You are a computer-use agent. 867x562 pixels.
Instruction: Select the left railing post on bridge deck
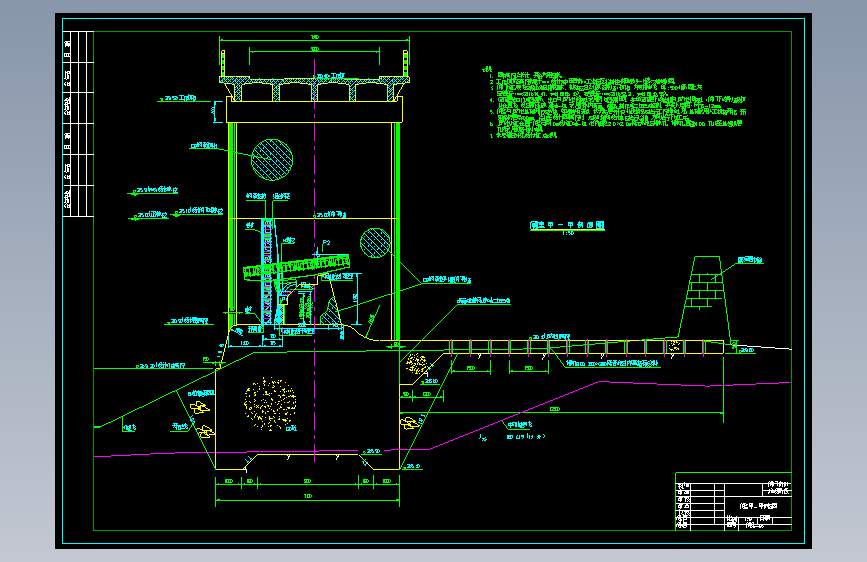coord(223,64)
